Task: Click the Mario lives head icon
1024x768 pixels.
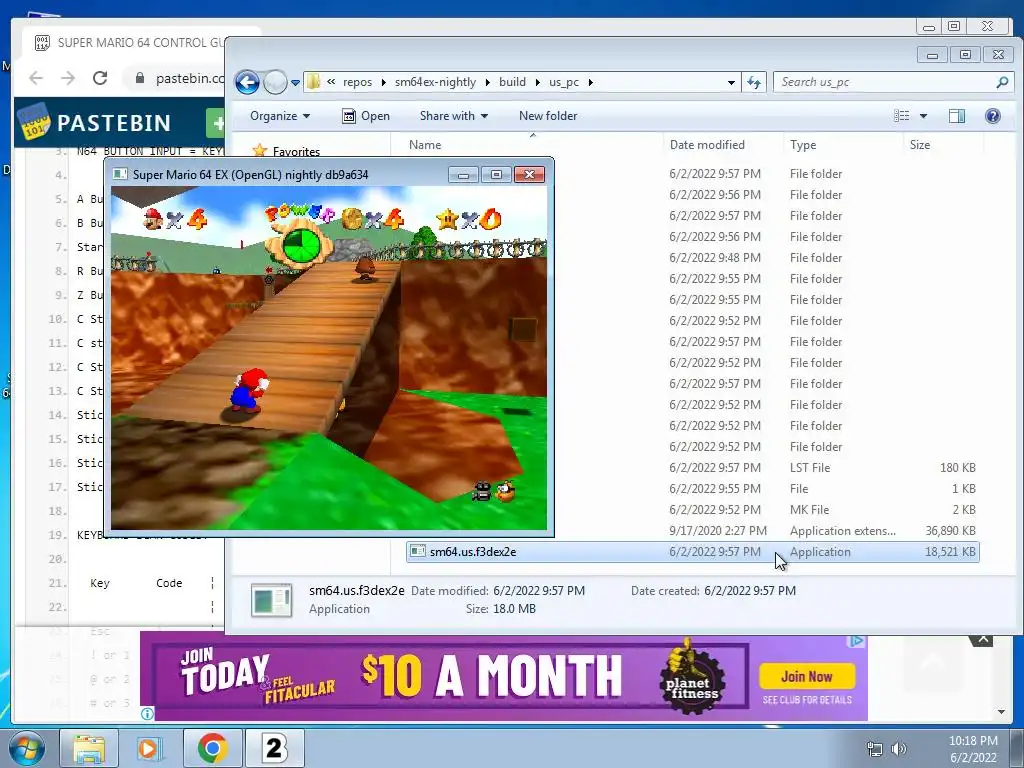Action: (153, 218)
